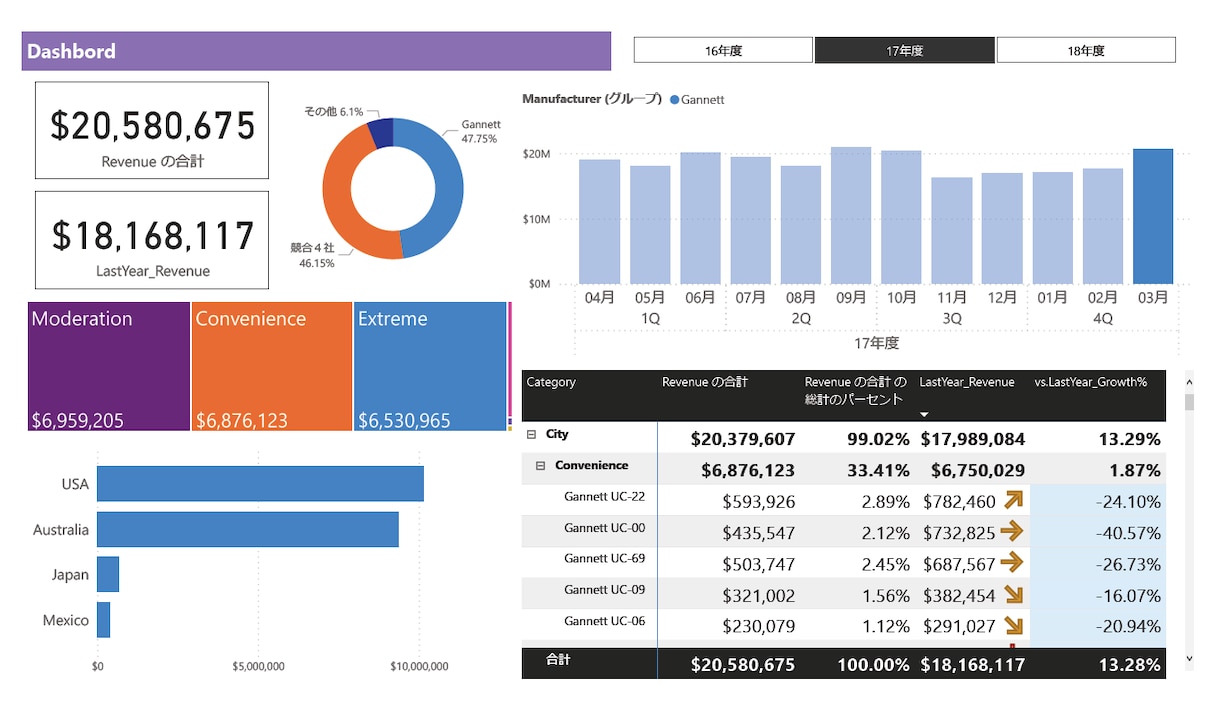Click the Gannett UC-22 row label

(x=604, y=497)
